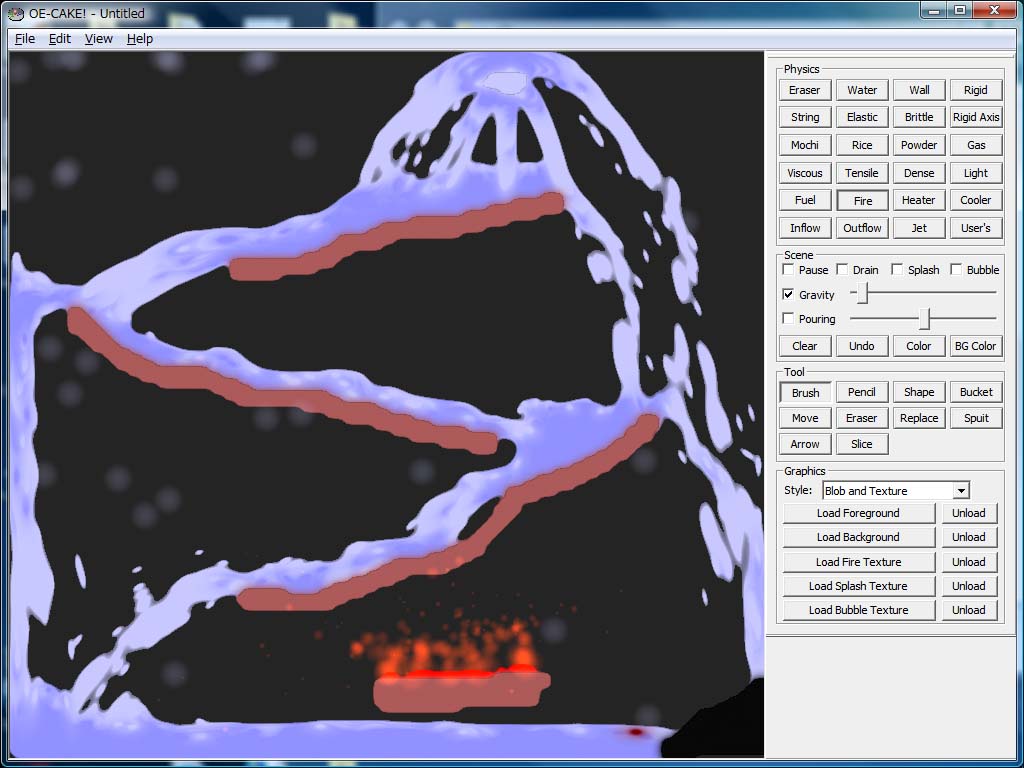The image size is (1024, 768).
Task: Open the Edit menu
Action: click(59, 39)
